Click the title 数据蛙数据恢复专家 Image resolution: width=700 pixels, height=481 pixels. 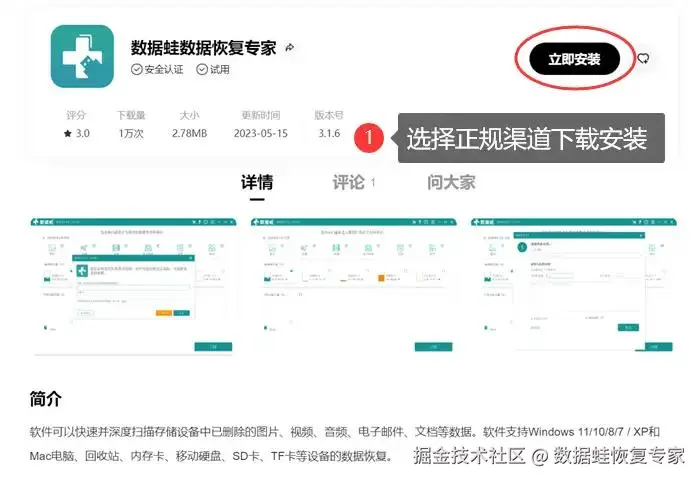(203, 48)
